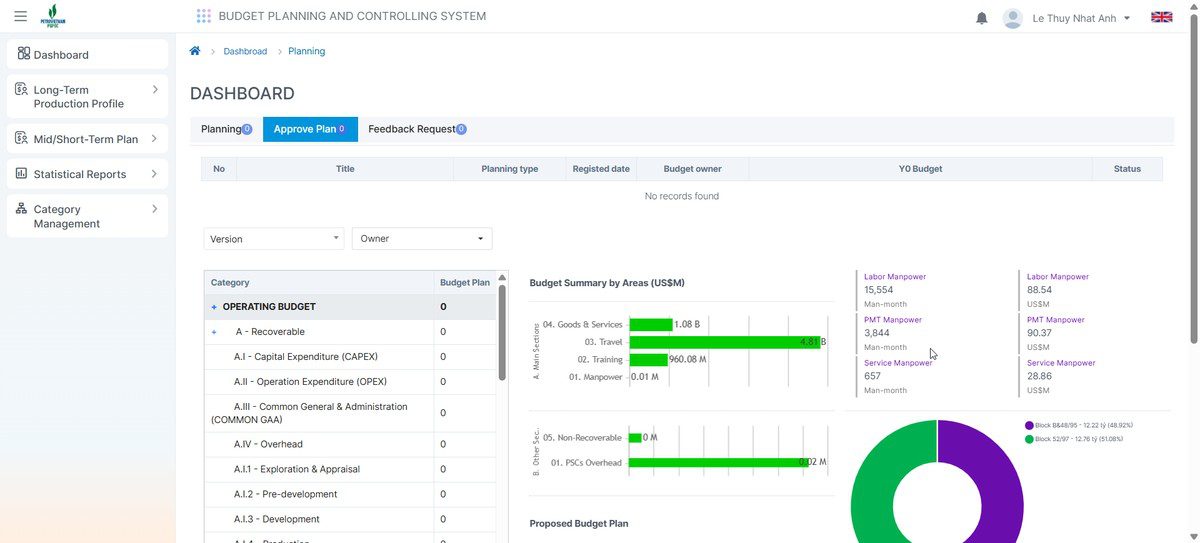This screenshot has width=1200, height=543.
Task: Select A.I.2 - Pre-development row
Action: pos(350,494)
